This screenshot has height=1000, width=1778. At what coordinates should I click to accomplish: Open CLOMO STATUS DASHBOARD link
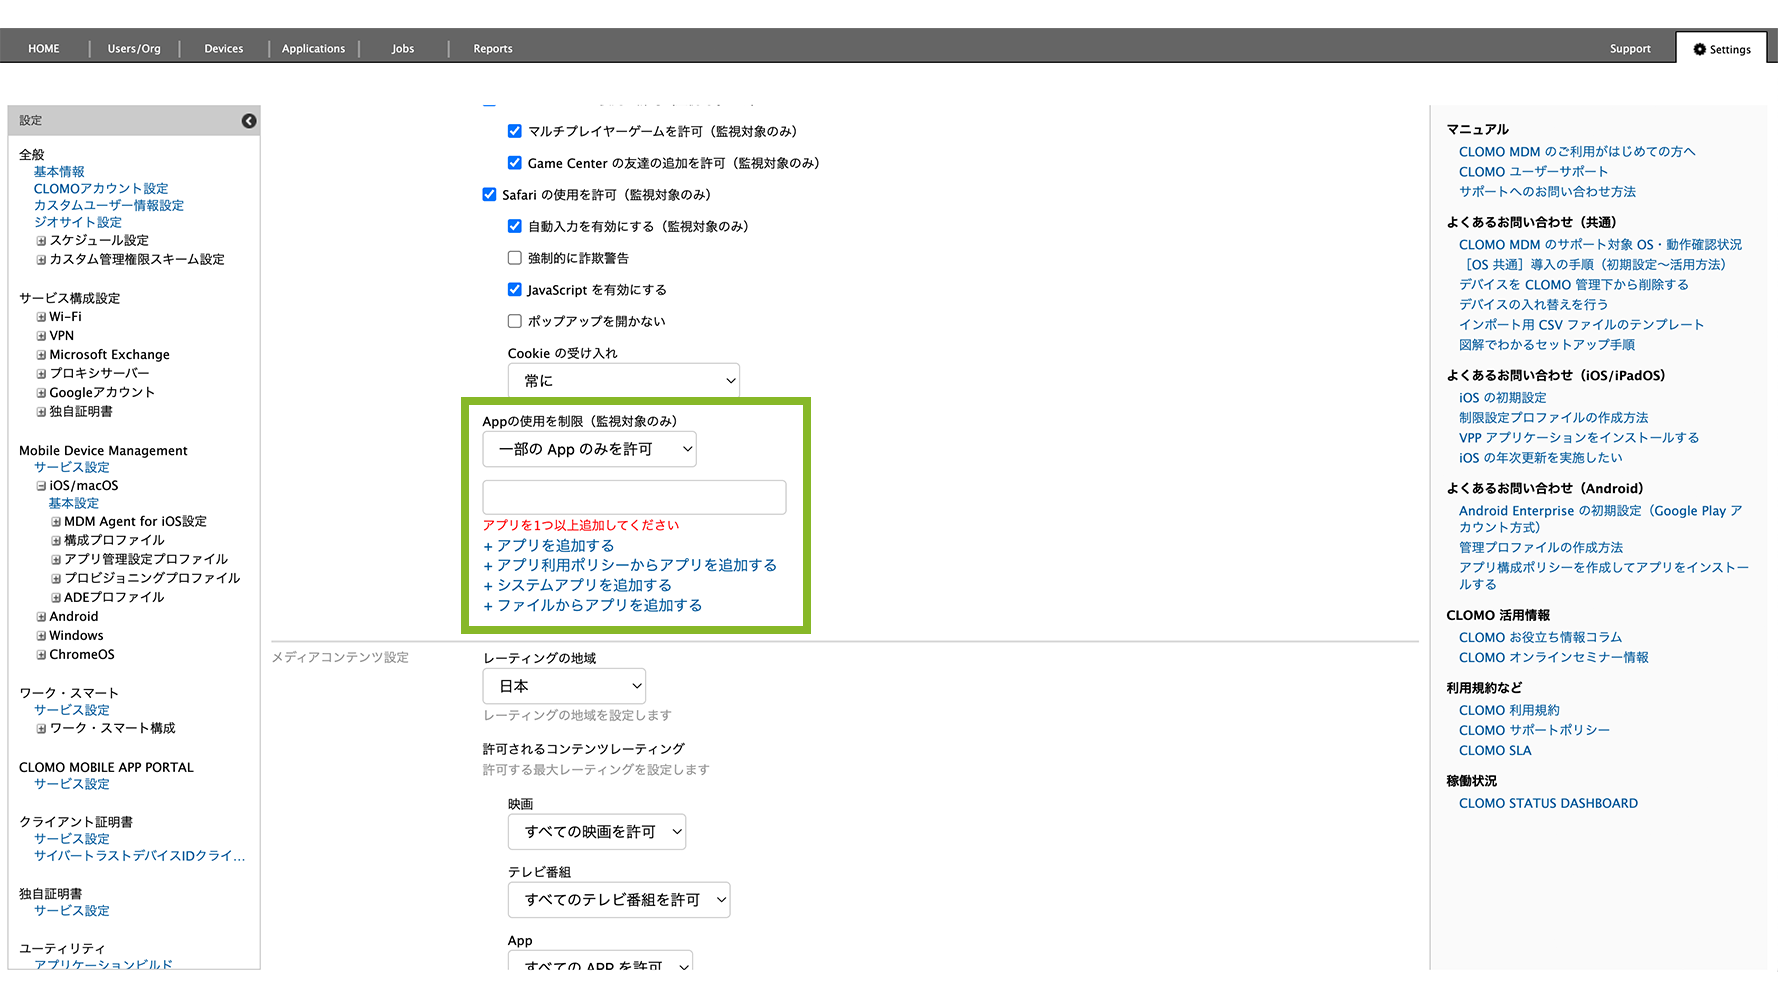click(1547, 803)
